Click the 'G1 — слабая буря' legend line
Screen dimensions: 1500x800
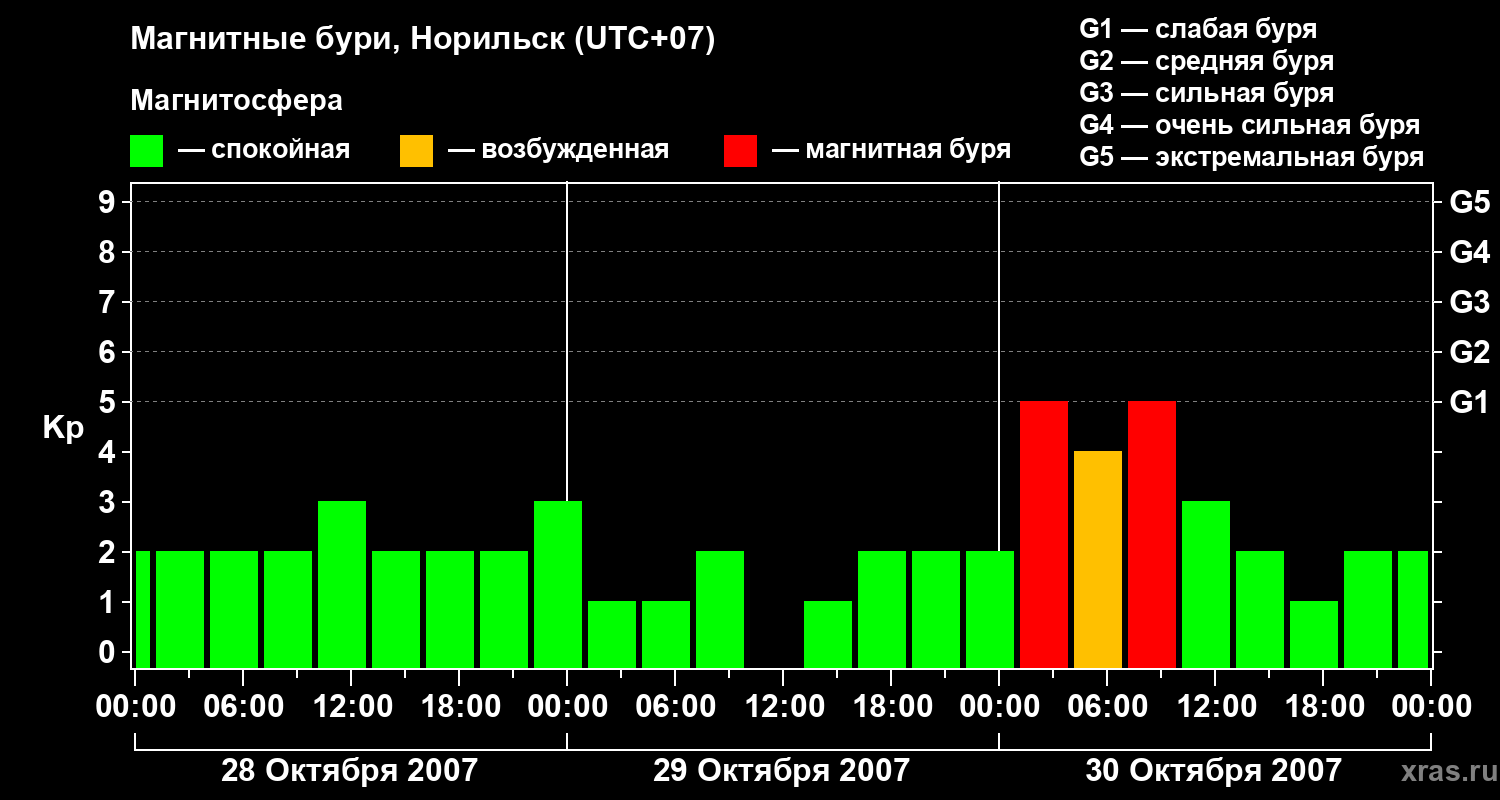1198,29
